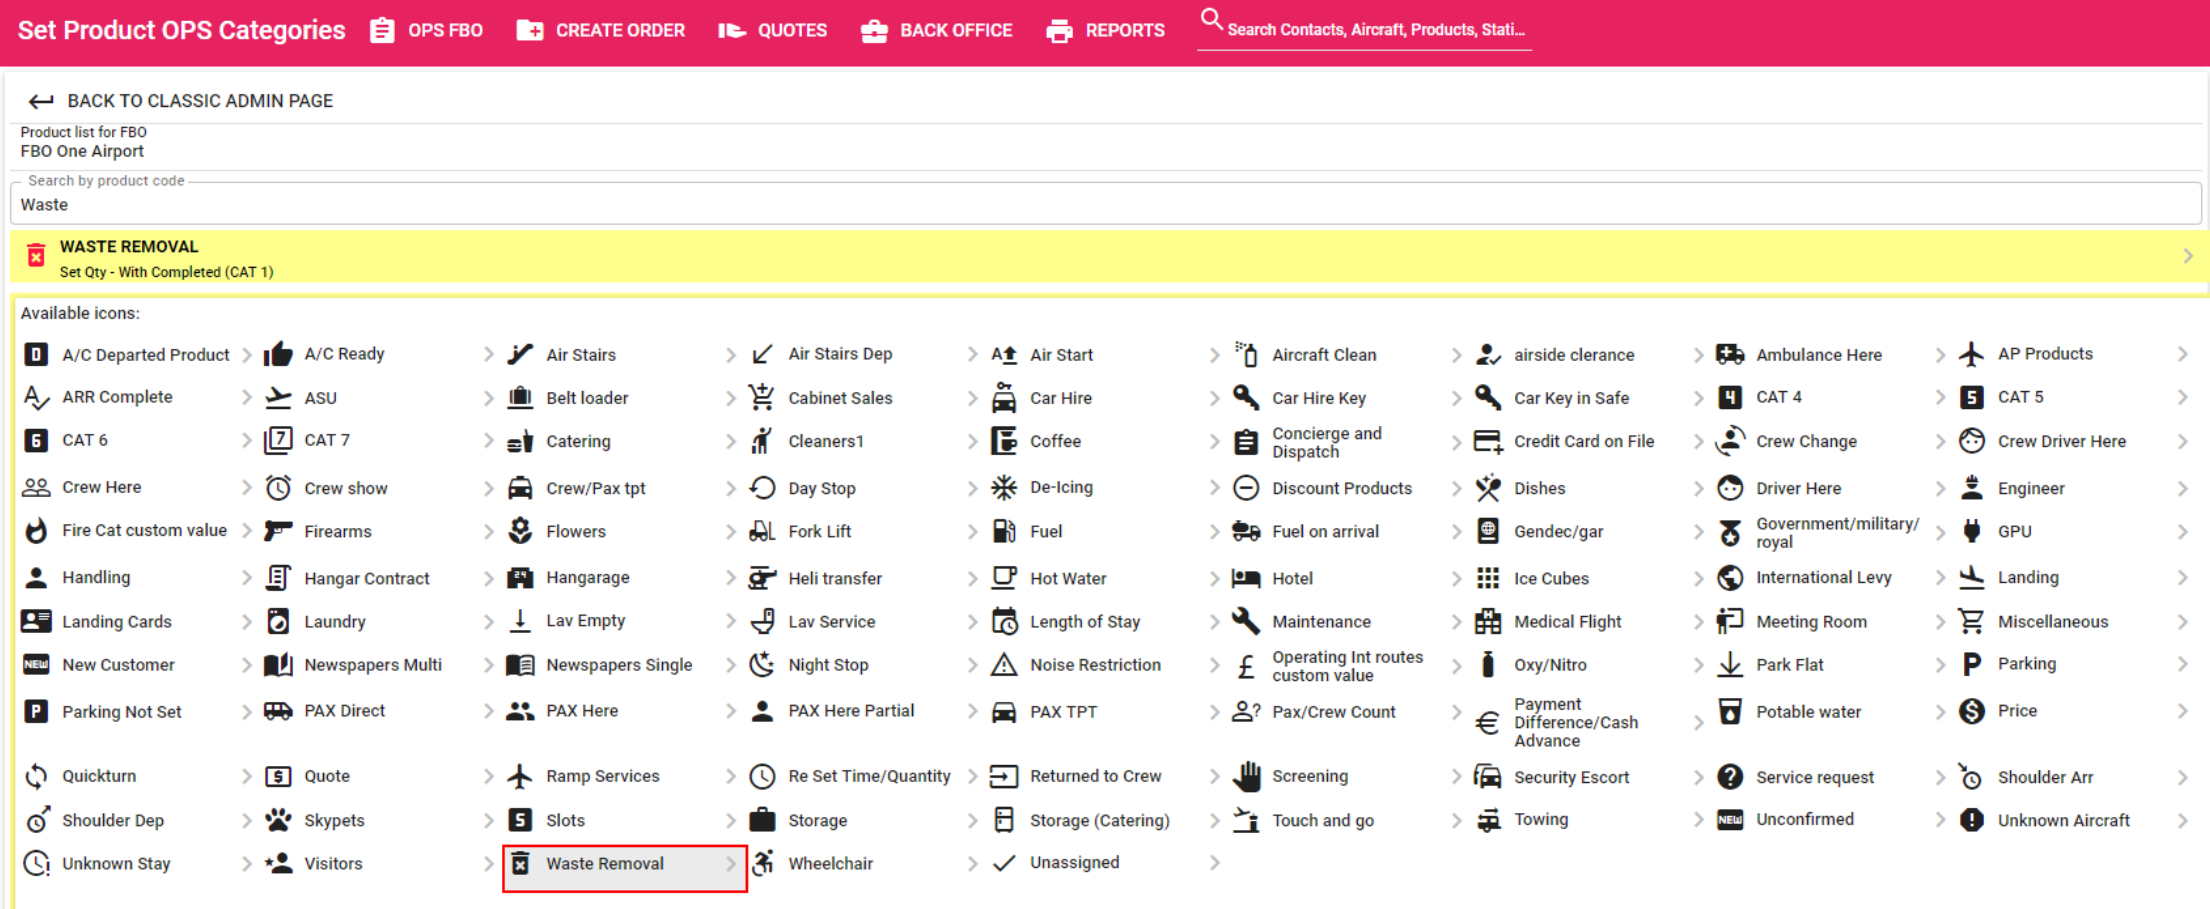Go back to classic admin page
The height and width of the screenshot is (909, 2210).
181,101
